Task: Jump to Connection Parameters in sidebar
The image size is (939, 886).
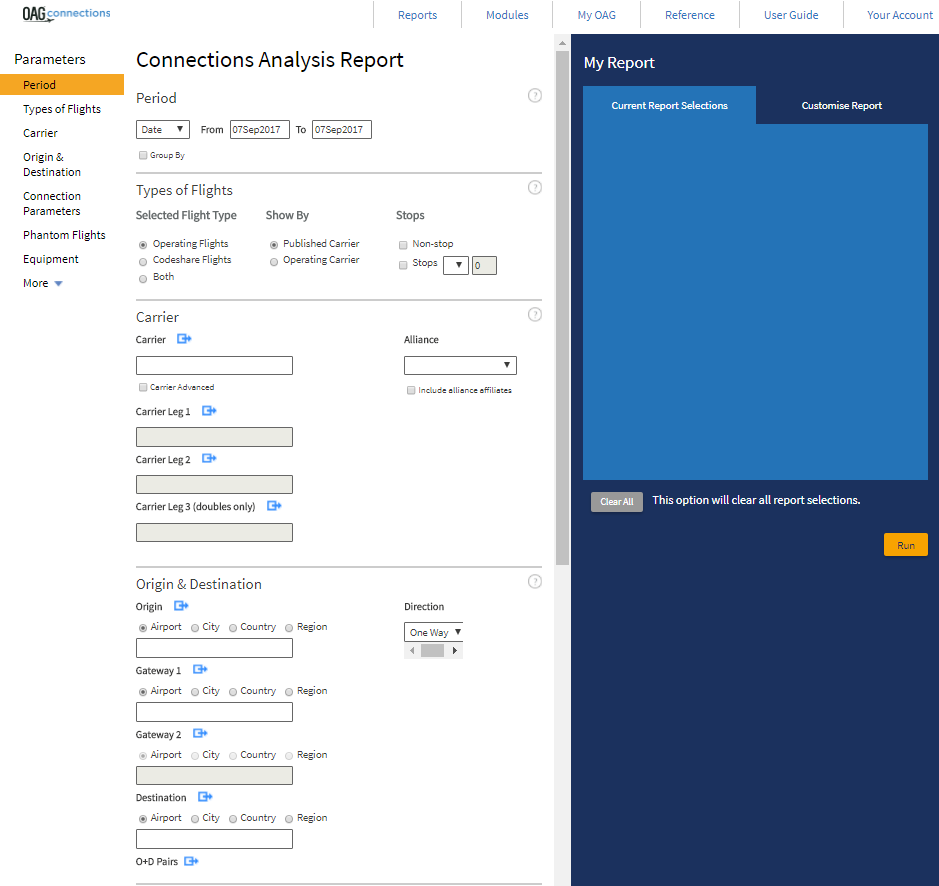Action: tap(52, 203)
